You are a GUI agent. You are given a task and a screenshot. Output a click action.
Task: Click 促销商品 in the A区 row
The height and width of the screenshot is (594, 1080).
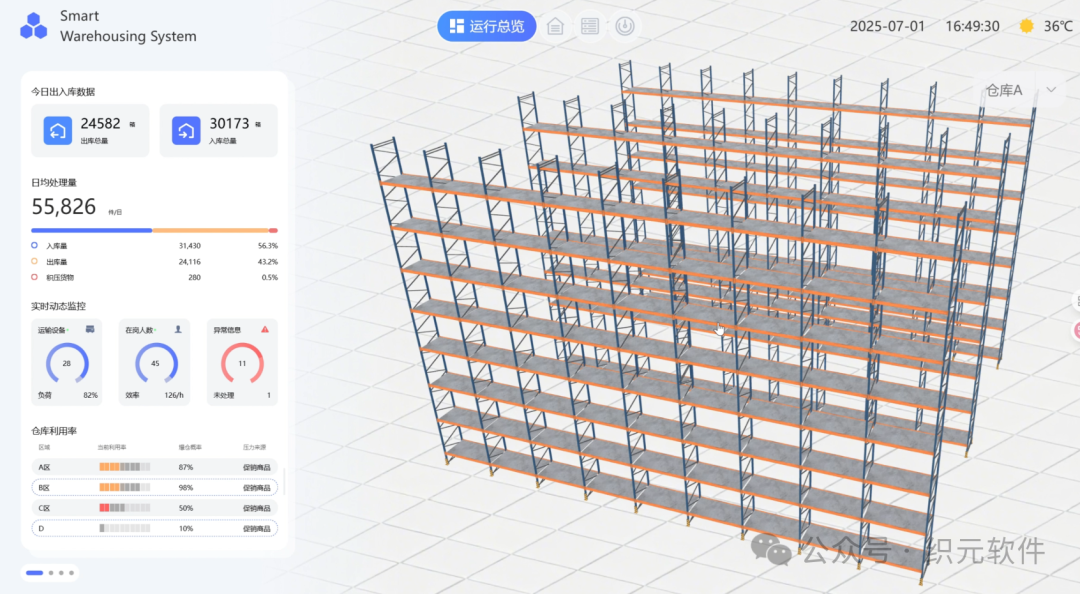pyautogui.click(x=256, y=467)
